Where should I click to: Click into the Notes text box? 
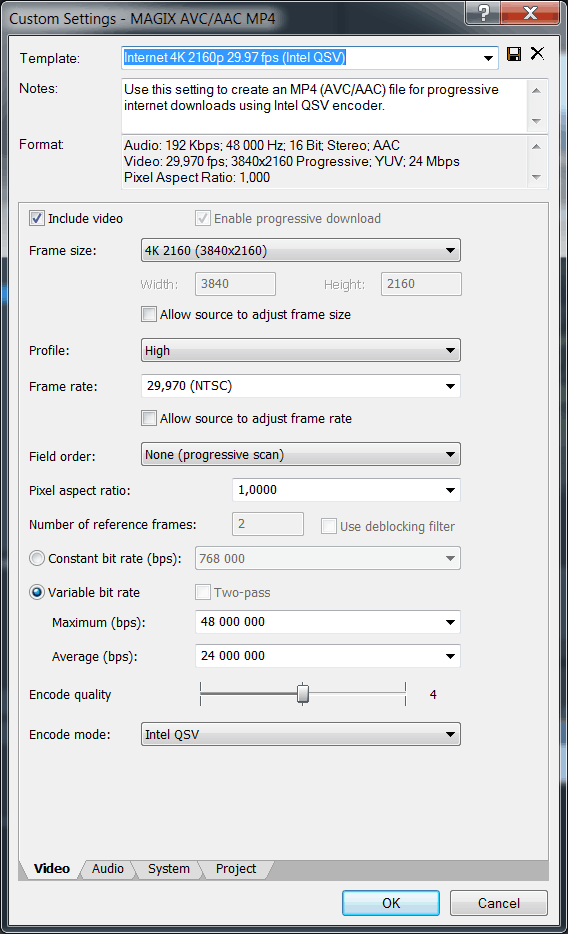point(324,106)
